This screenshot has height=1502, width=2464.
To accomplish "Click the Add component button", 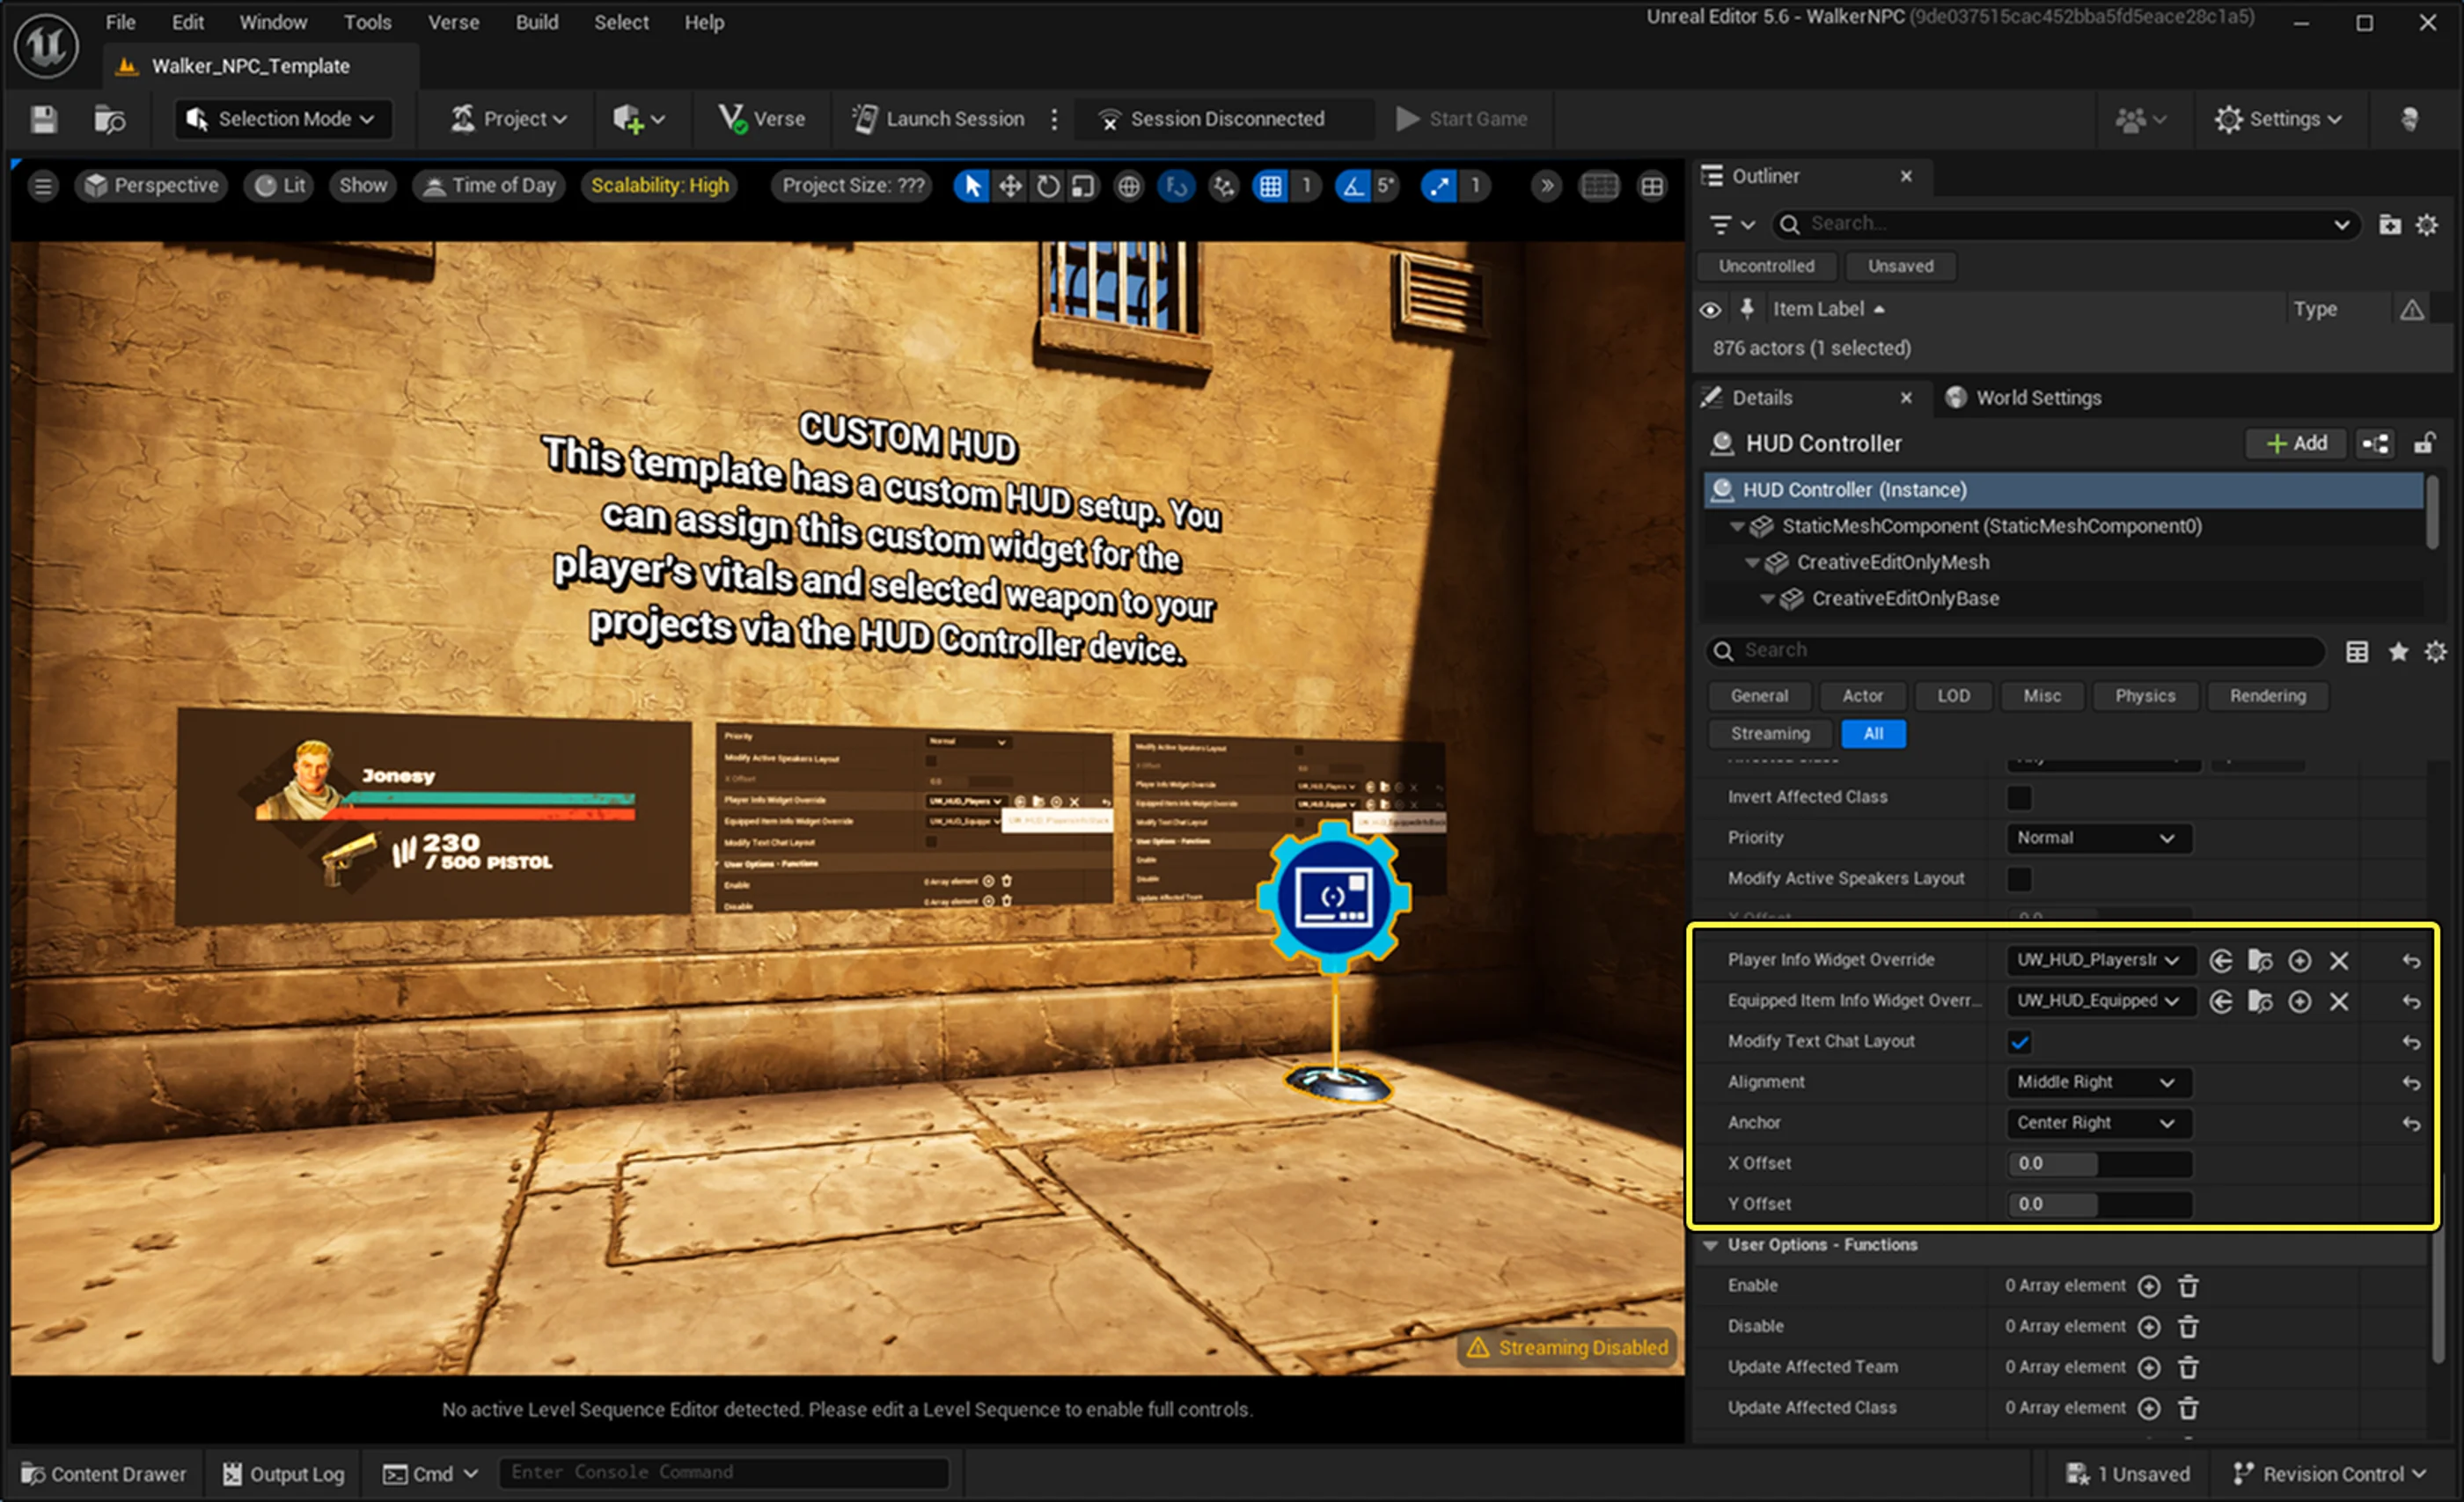I will point(2296,444).
